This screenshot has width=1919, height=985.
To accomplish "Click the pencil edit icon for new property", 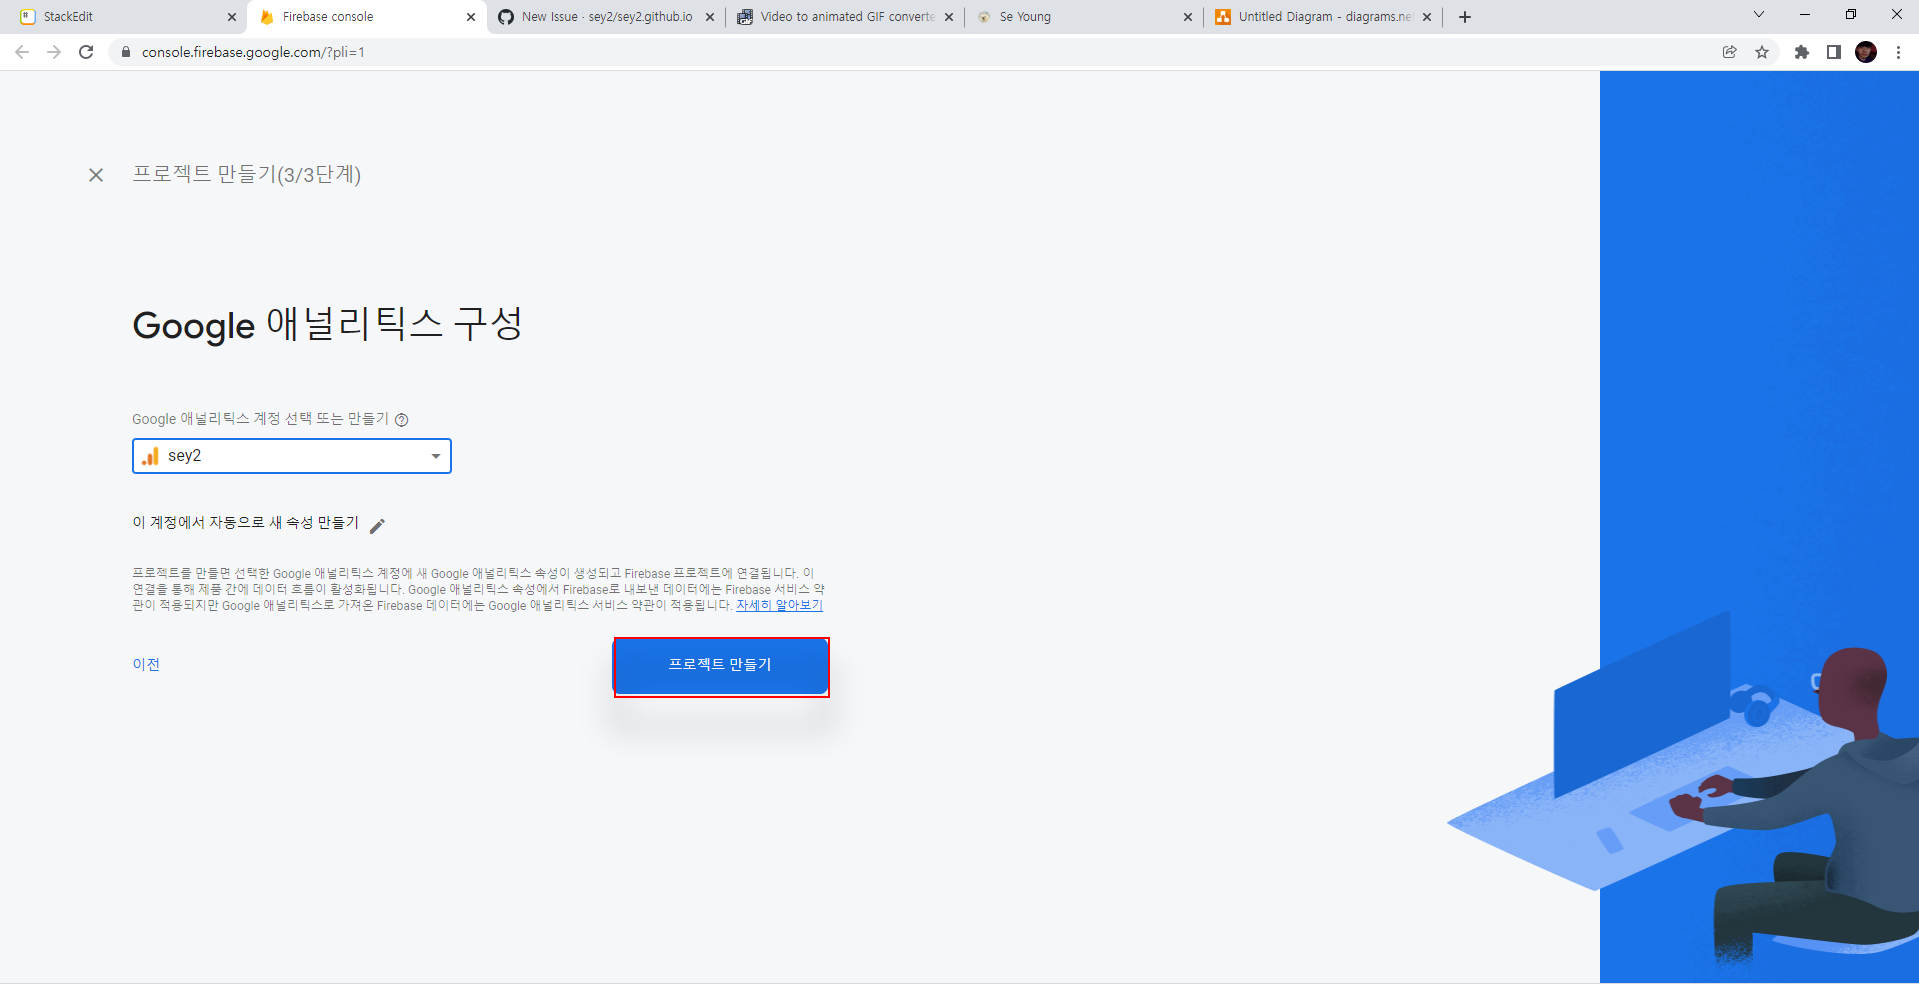I will 377,525.
